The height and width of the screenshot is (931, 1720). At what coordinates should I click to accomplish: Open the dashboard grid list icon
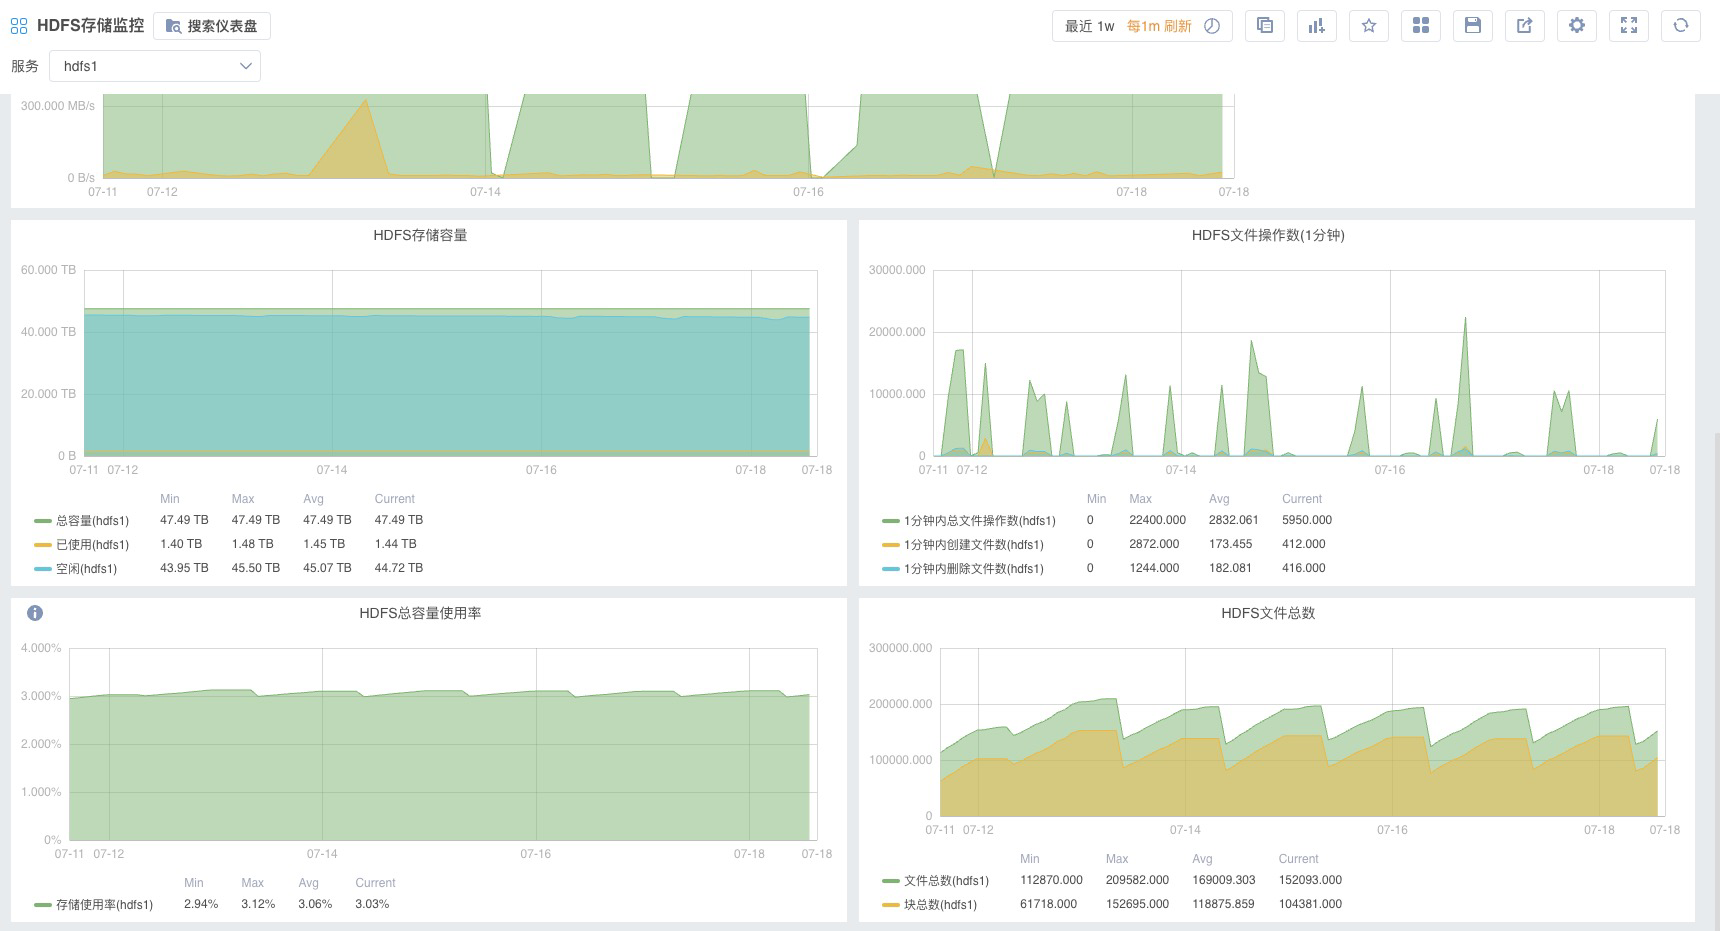point(1421,26)
